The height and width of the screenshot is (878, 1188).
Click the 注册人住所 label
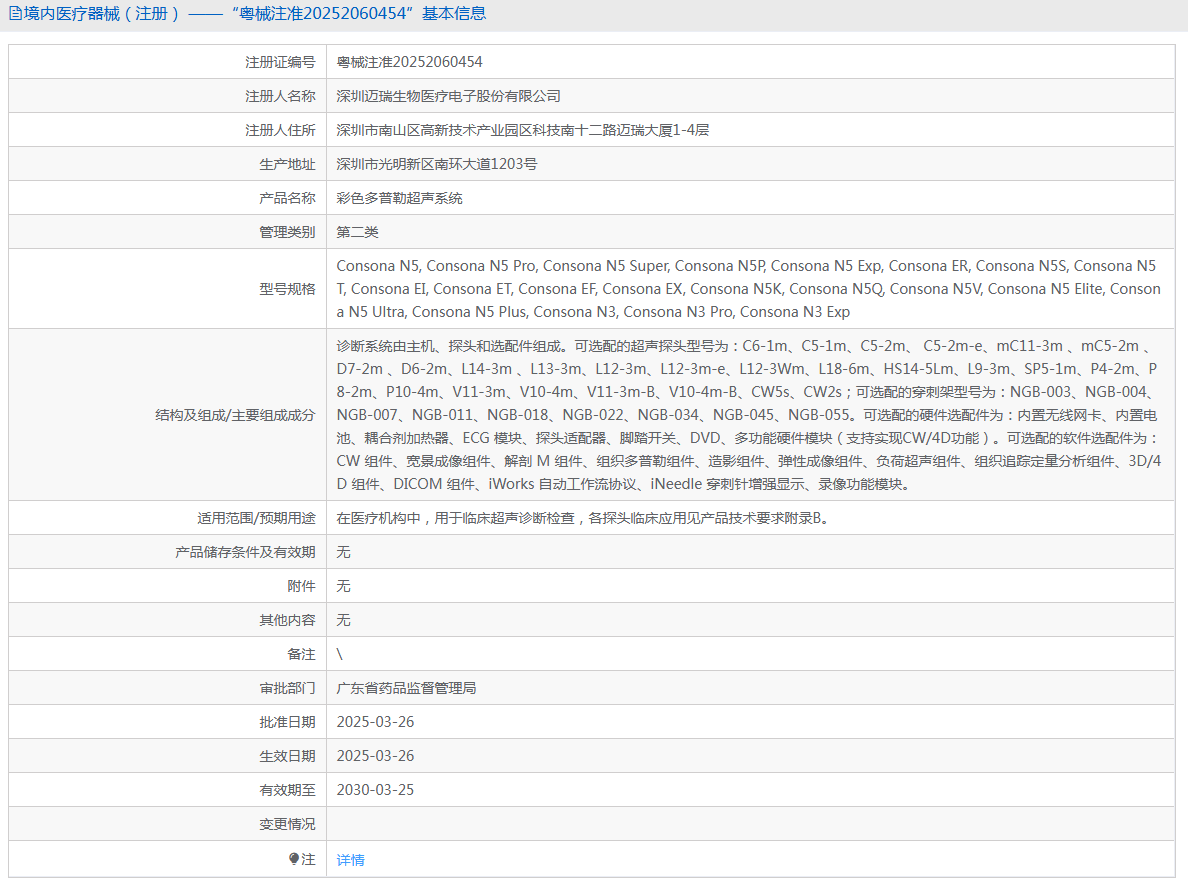pos(280,130)
